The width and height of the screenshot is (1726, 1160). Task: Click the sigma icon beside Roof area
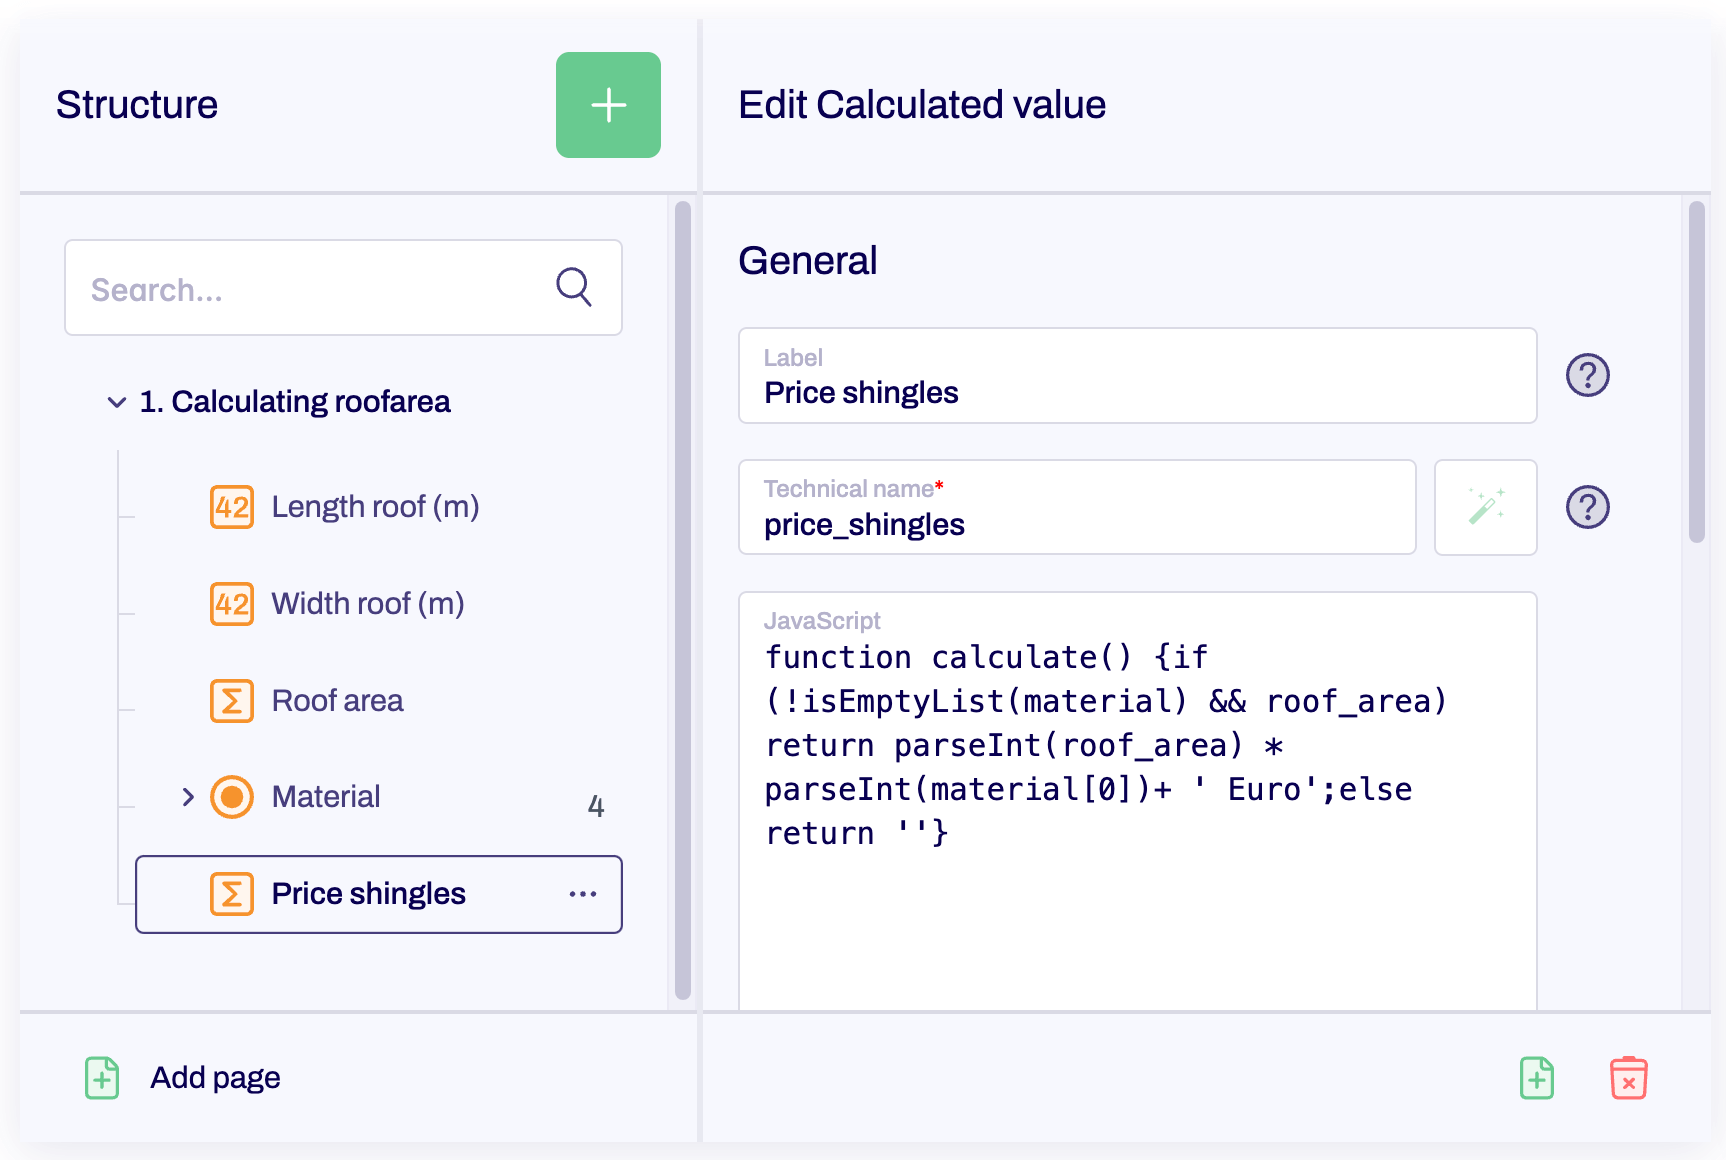(231, 701)
